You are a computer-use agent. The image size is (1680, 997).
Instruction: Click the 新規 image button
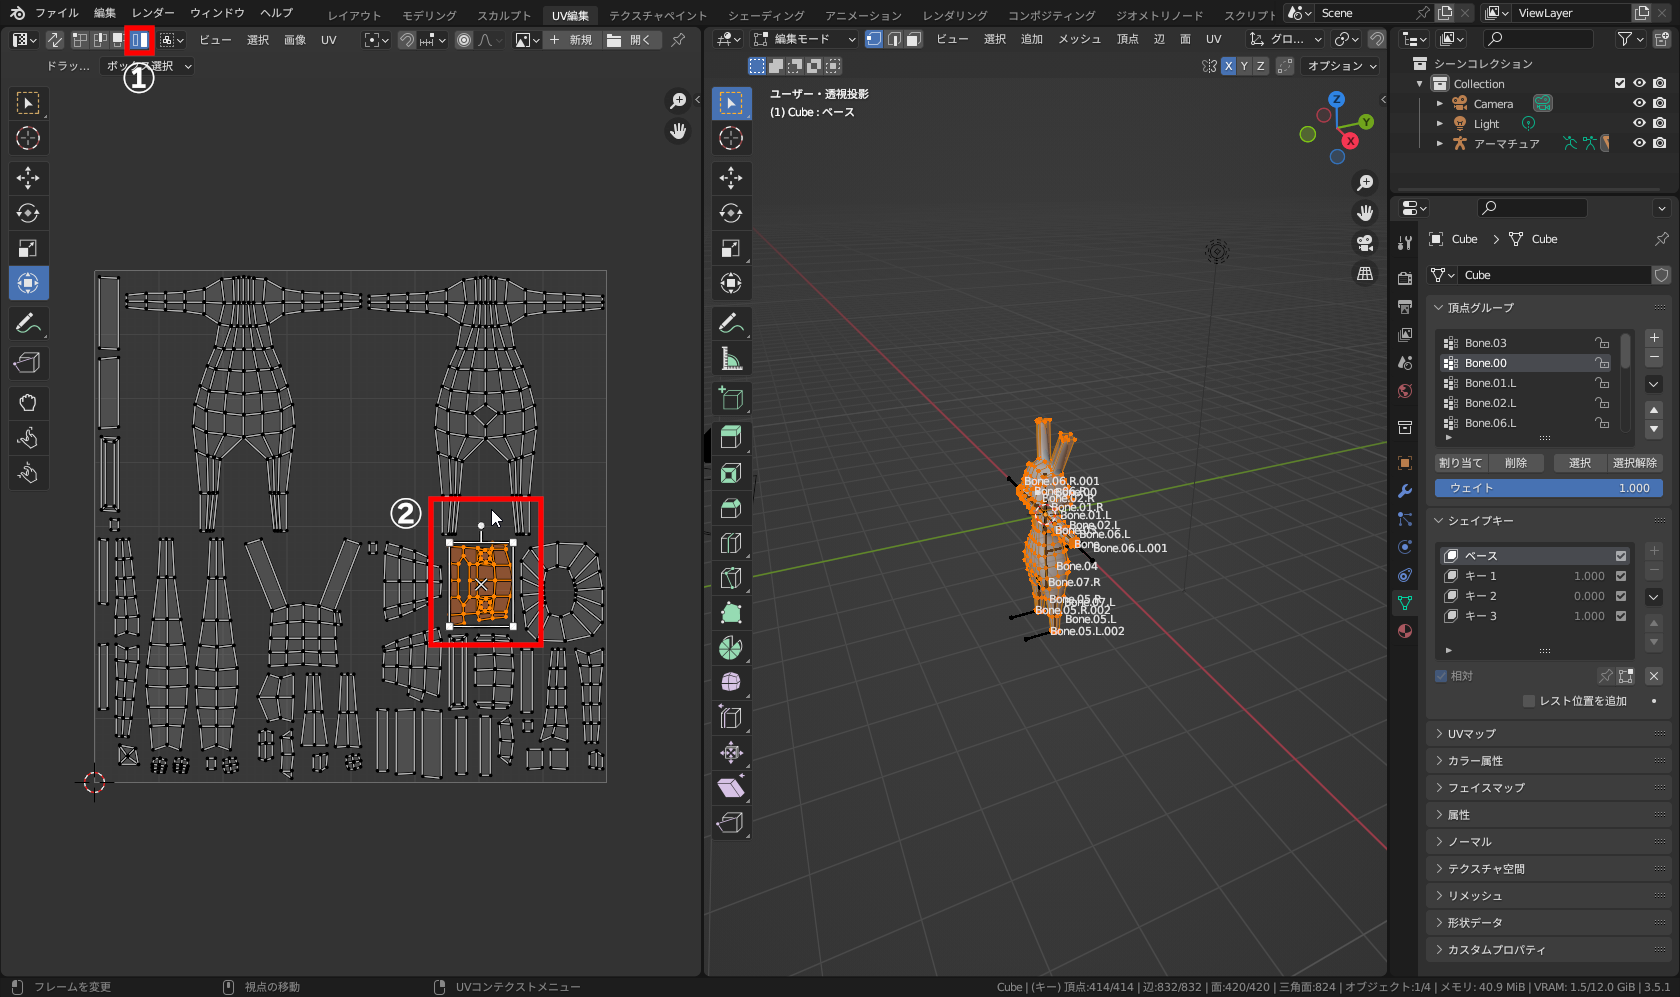[x=570, y=40]
